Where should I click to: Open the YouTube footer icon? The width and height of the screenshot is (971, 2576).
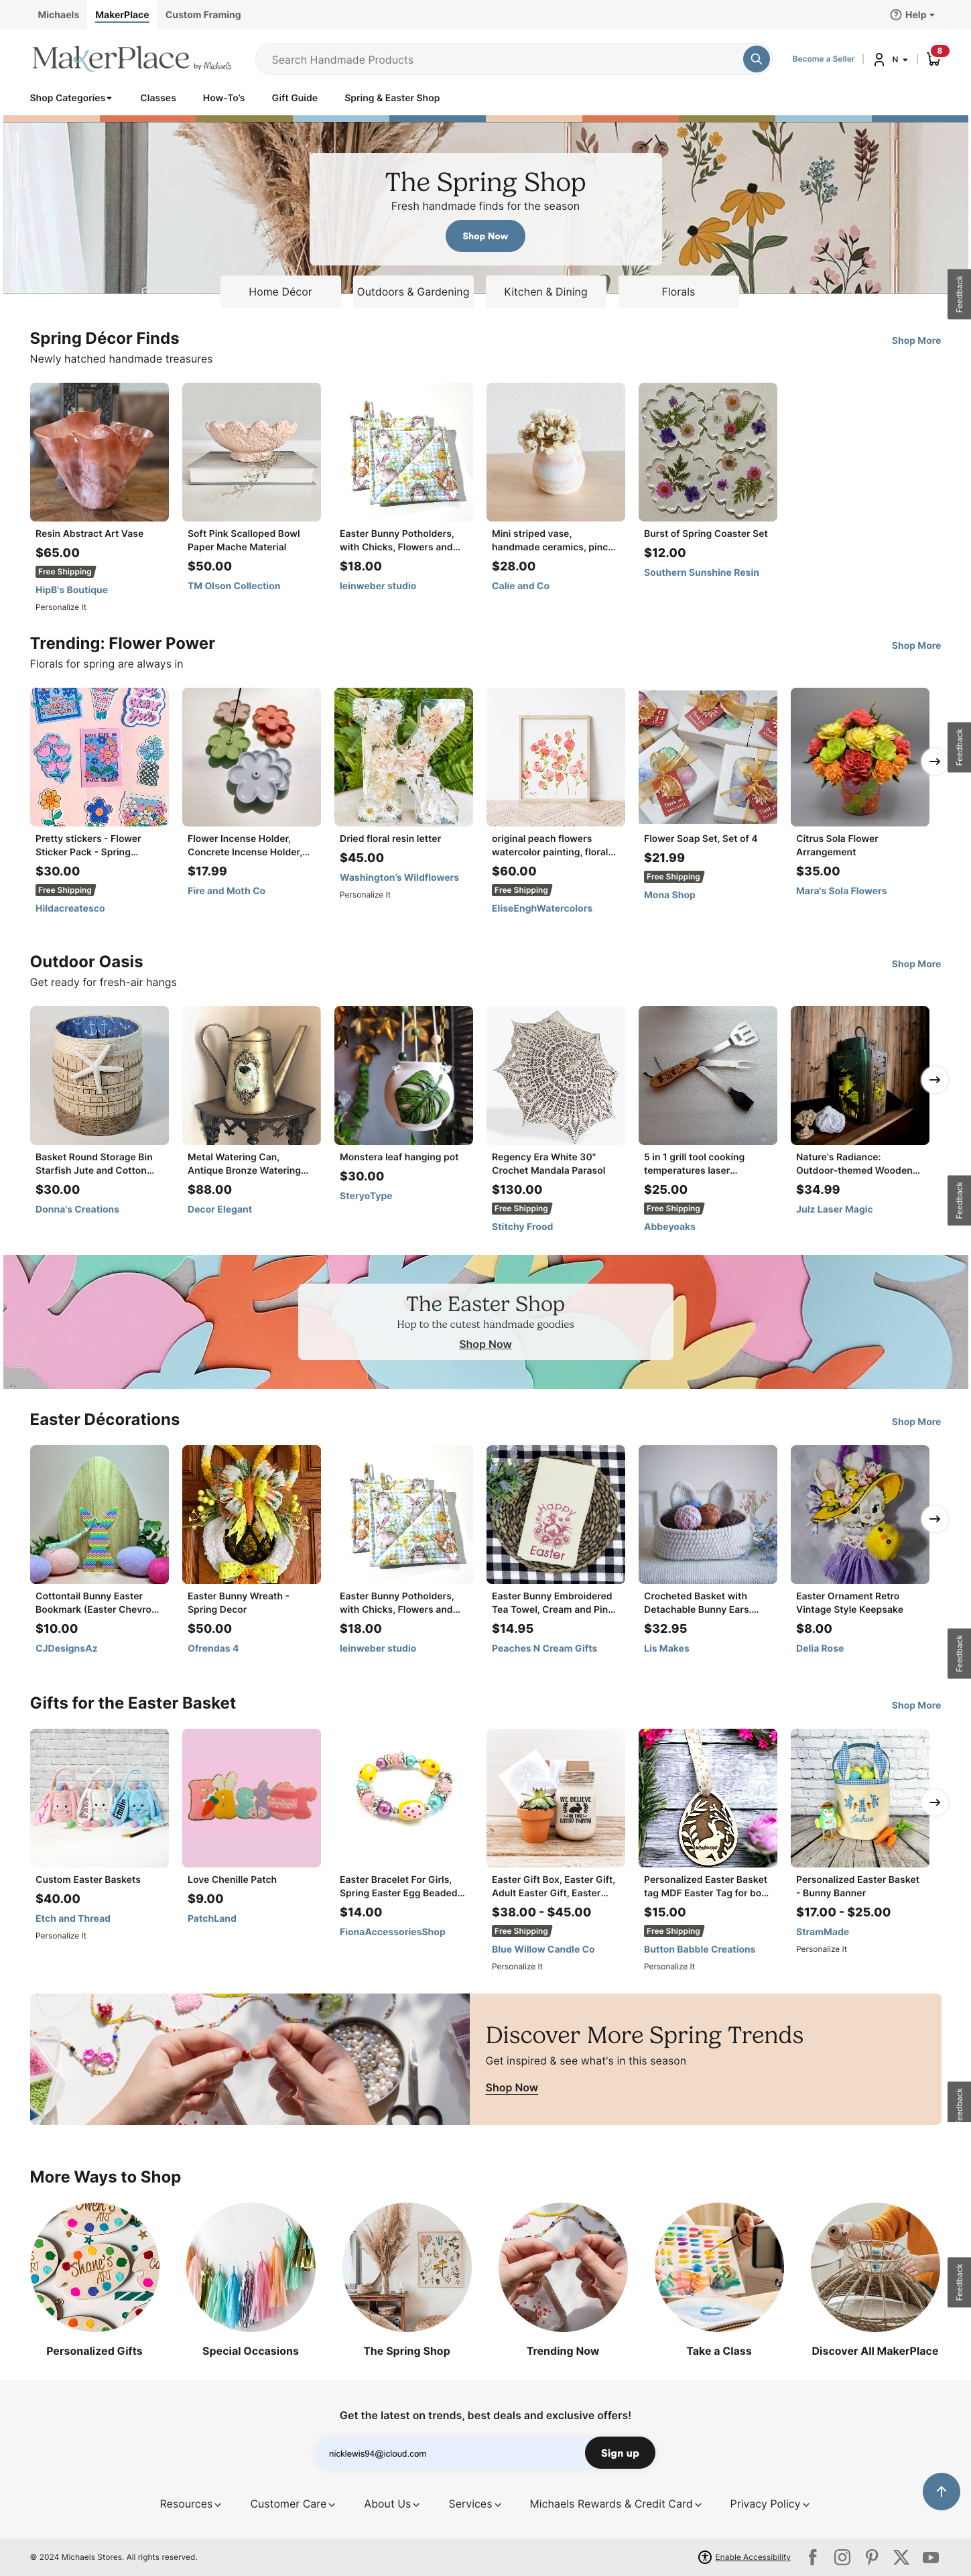click(930, 2557)
